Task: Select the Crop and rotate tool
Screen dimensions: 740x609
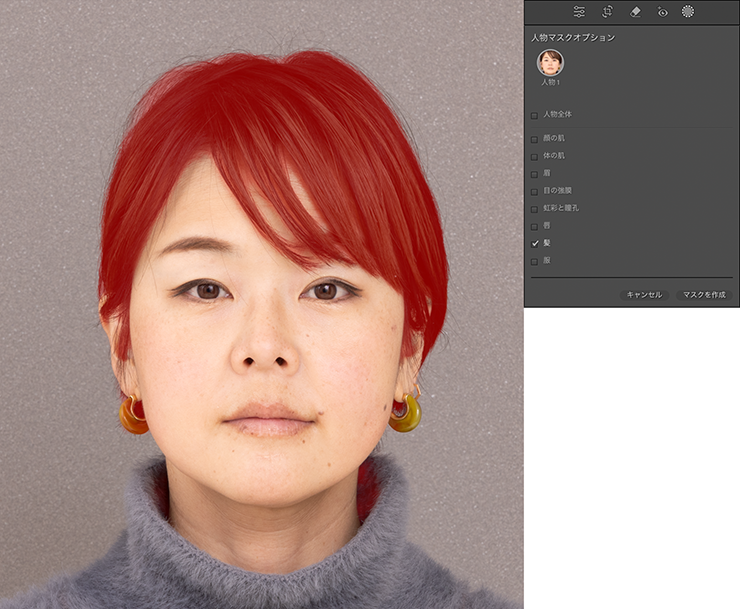Action: coord(607,12)
